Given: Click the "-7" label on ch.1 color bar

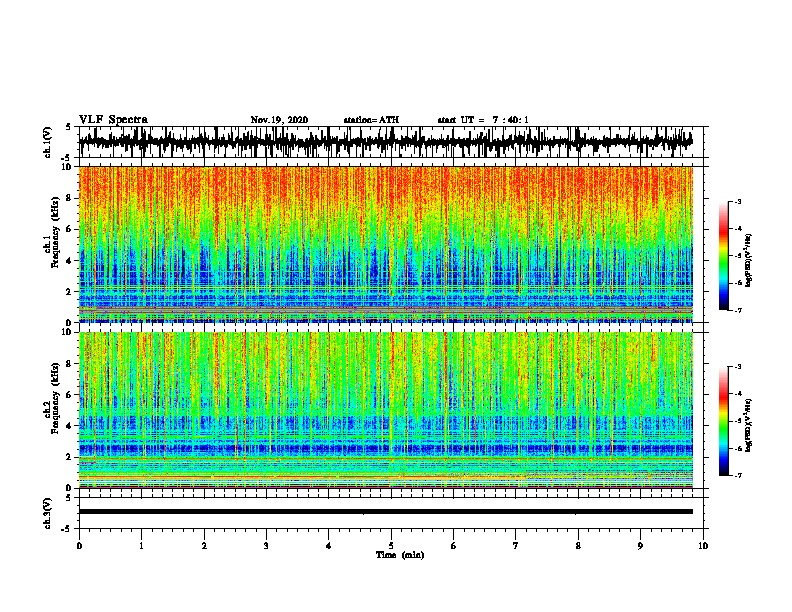Looking at the screenshot, I should (737, 310).
